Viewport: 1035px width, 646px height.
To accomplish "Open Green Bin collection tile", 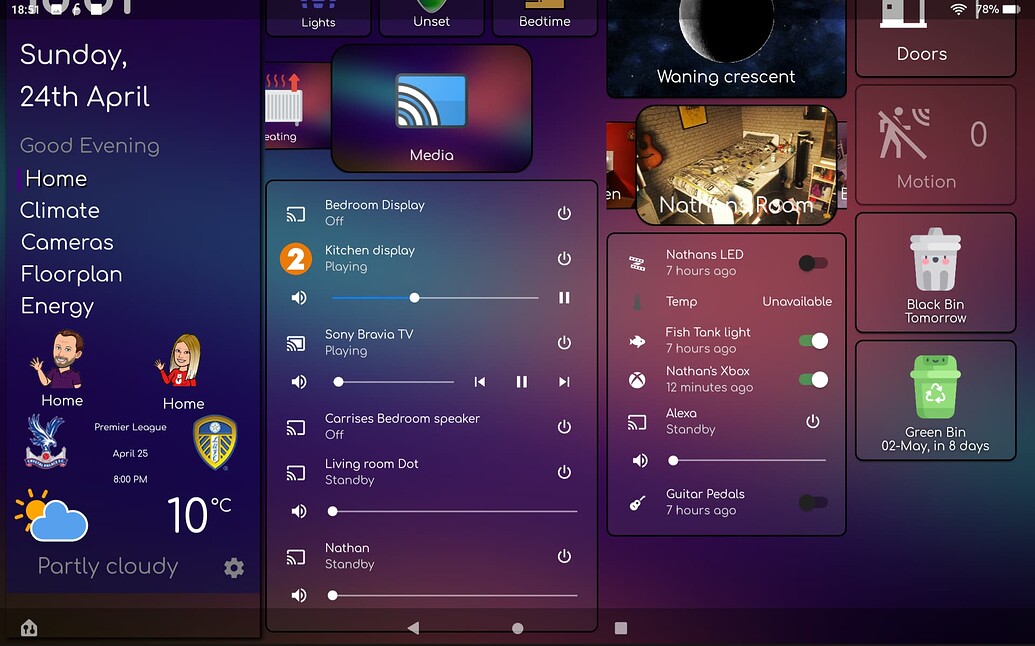I will [x=935, y=401].
